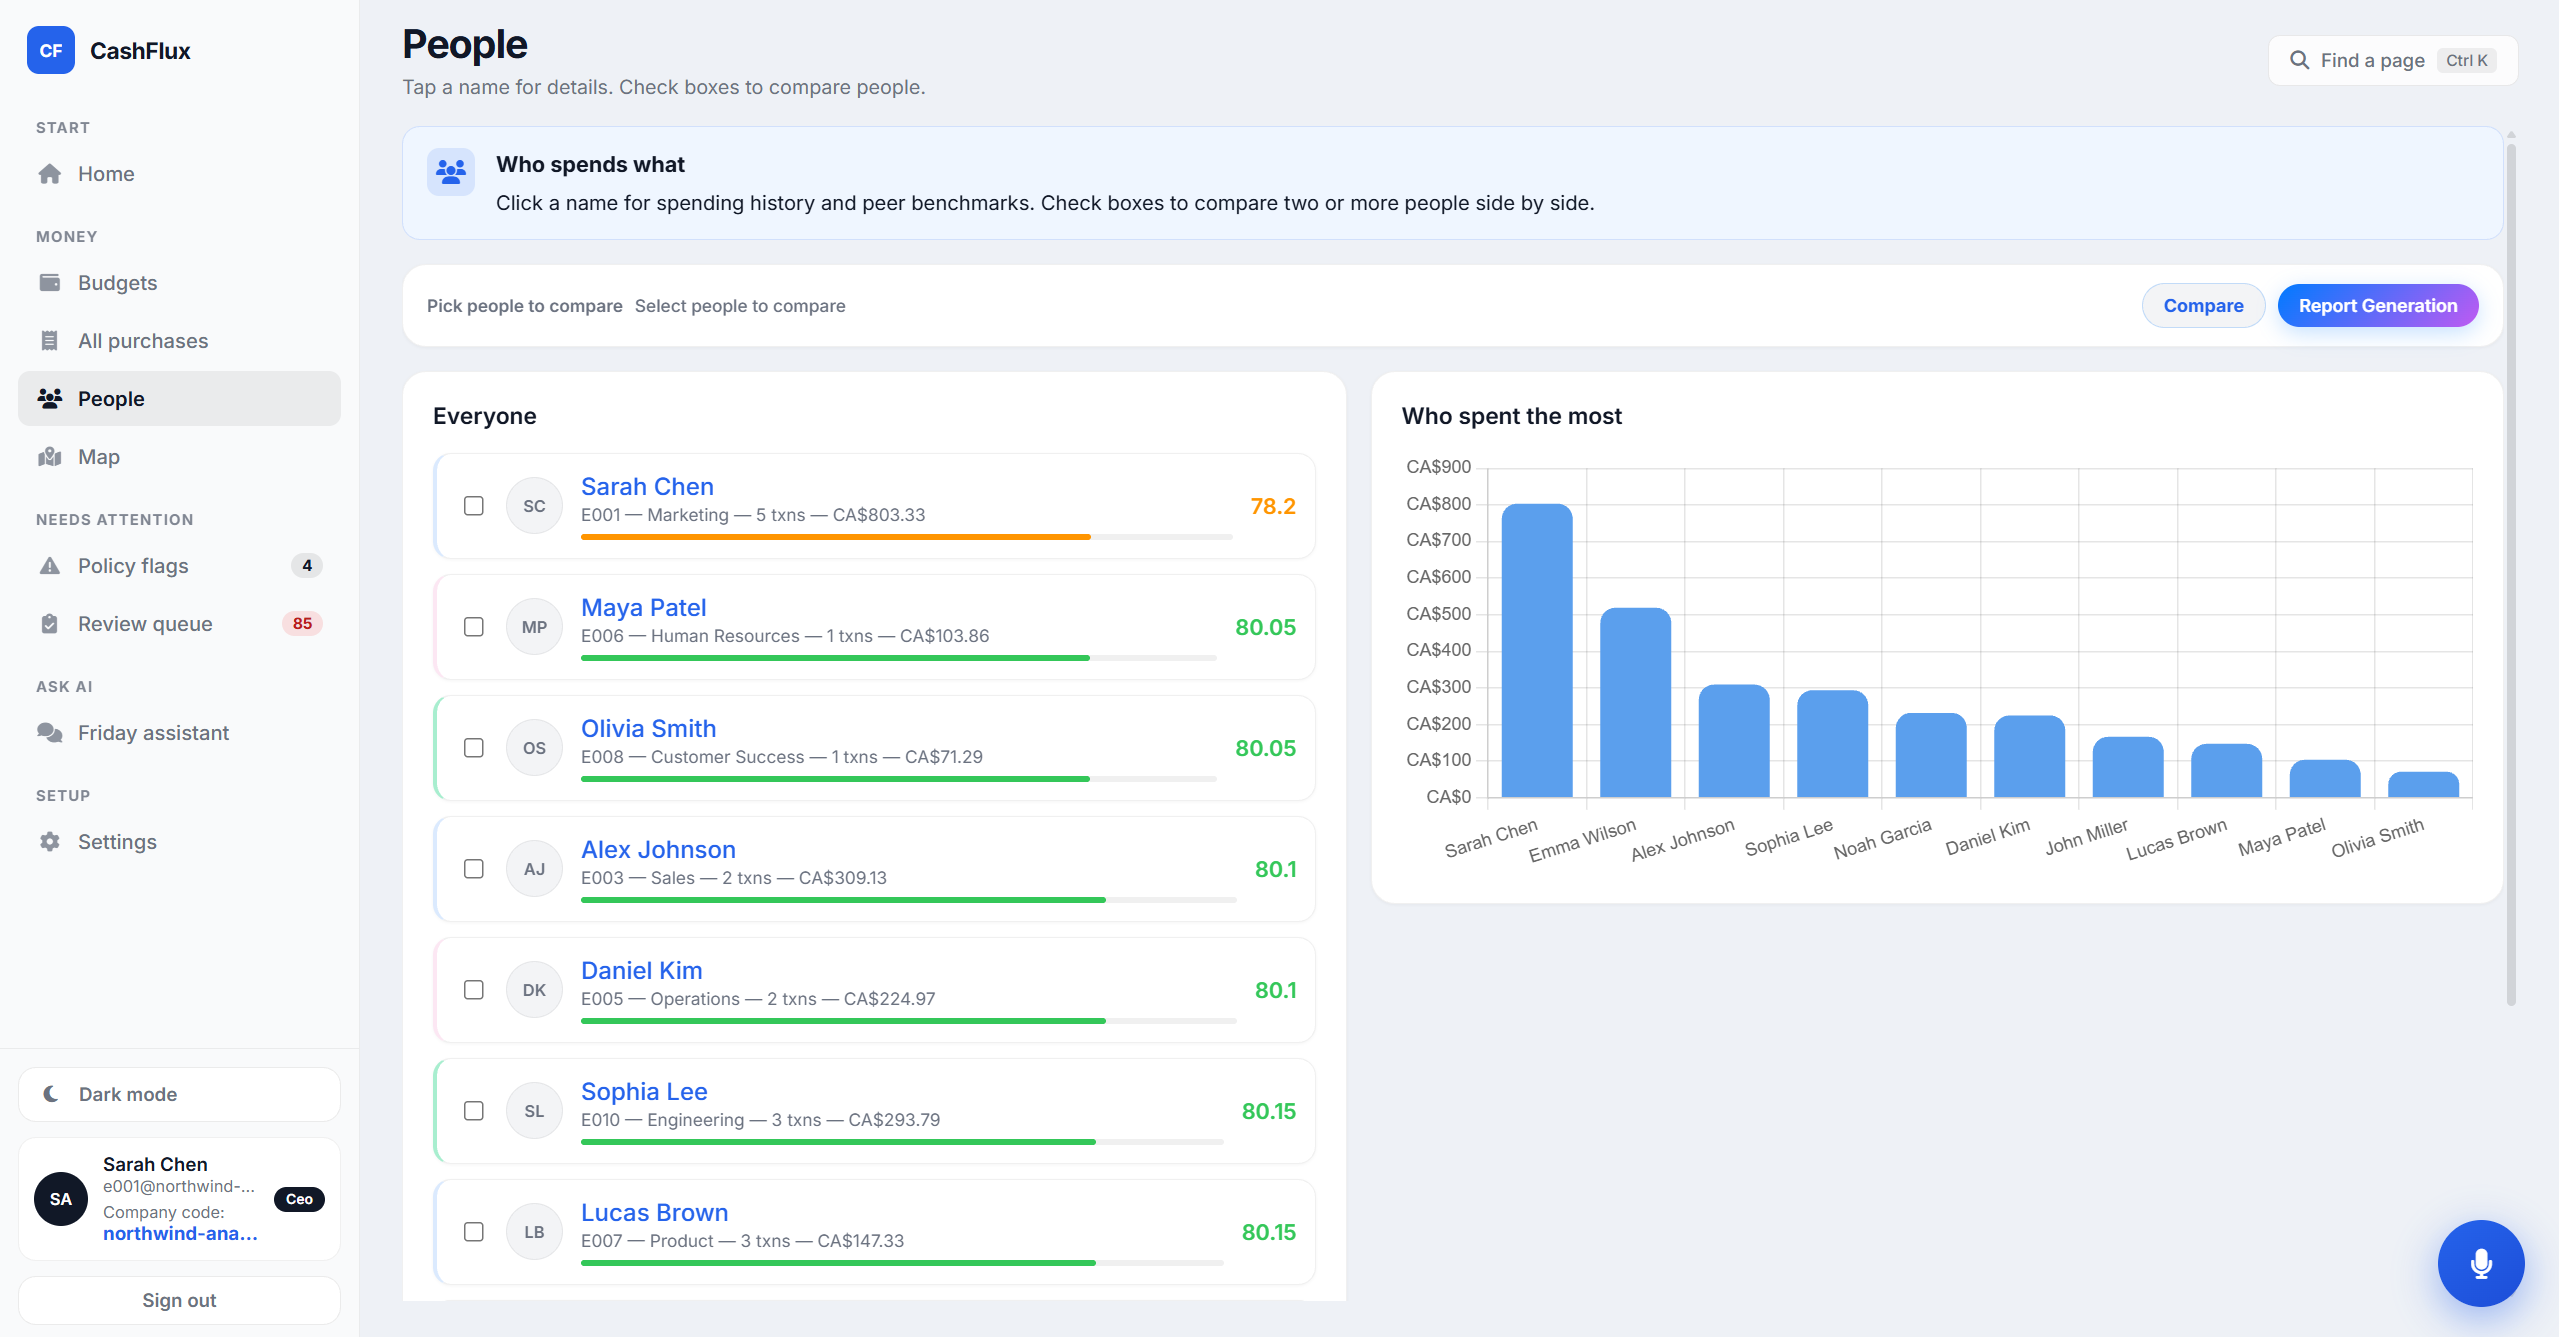The image size is (2559, 1337).
Task: Click the SA user avatar
Action: pyautogui.click(x=61, y=1199)
